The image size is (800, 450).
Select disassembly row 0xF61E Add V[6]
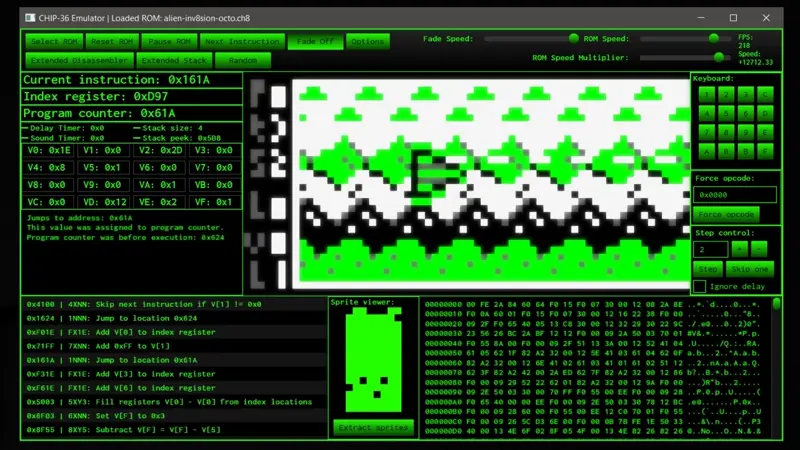[x=174, y=388]
